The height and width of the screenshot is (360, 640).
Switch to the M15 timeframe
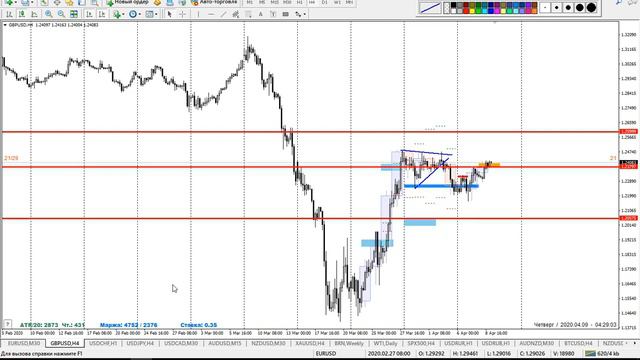click(x=275, y=2)
